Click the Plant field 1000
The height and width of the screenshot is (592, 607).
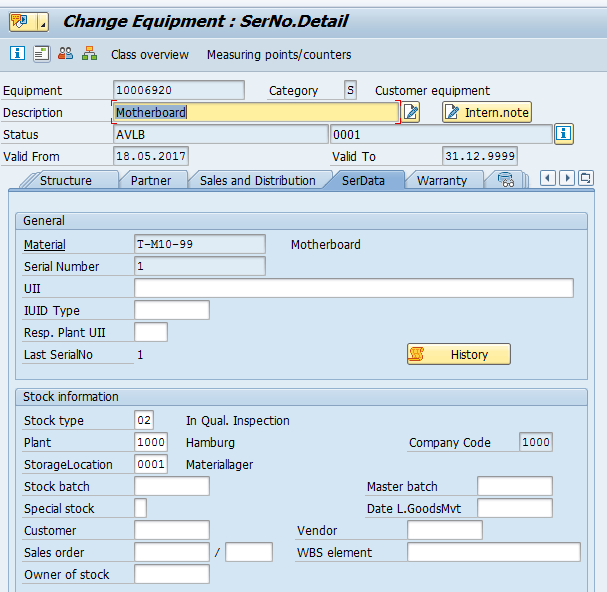point(151,442)
